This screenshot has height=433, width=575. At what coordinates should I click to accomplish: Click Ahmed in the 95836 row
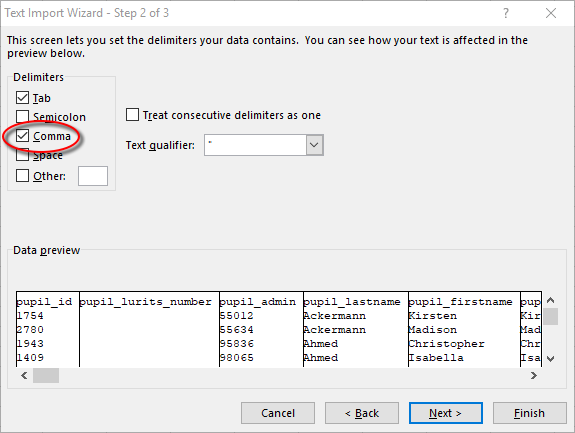321,344
